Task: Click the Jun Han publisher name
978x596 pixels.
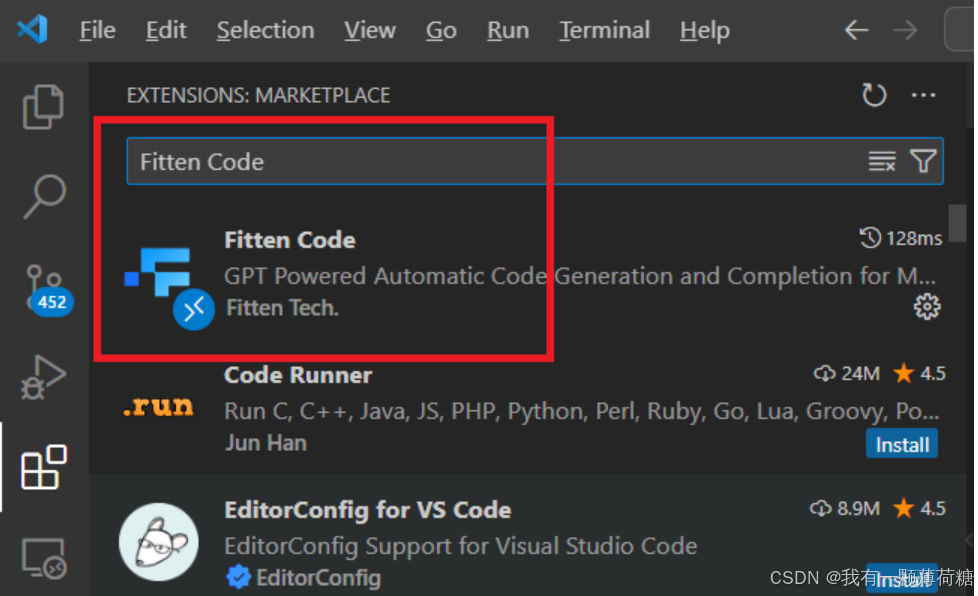Action: [x=266, y=443]
